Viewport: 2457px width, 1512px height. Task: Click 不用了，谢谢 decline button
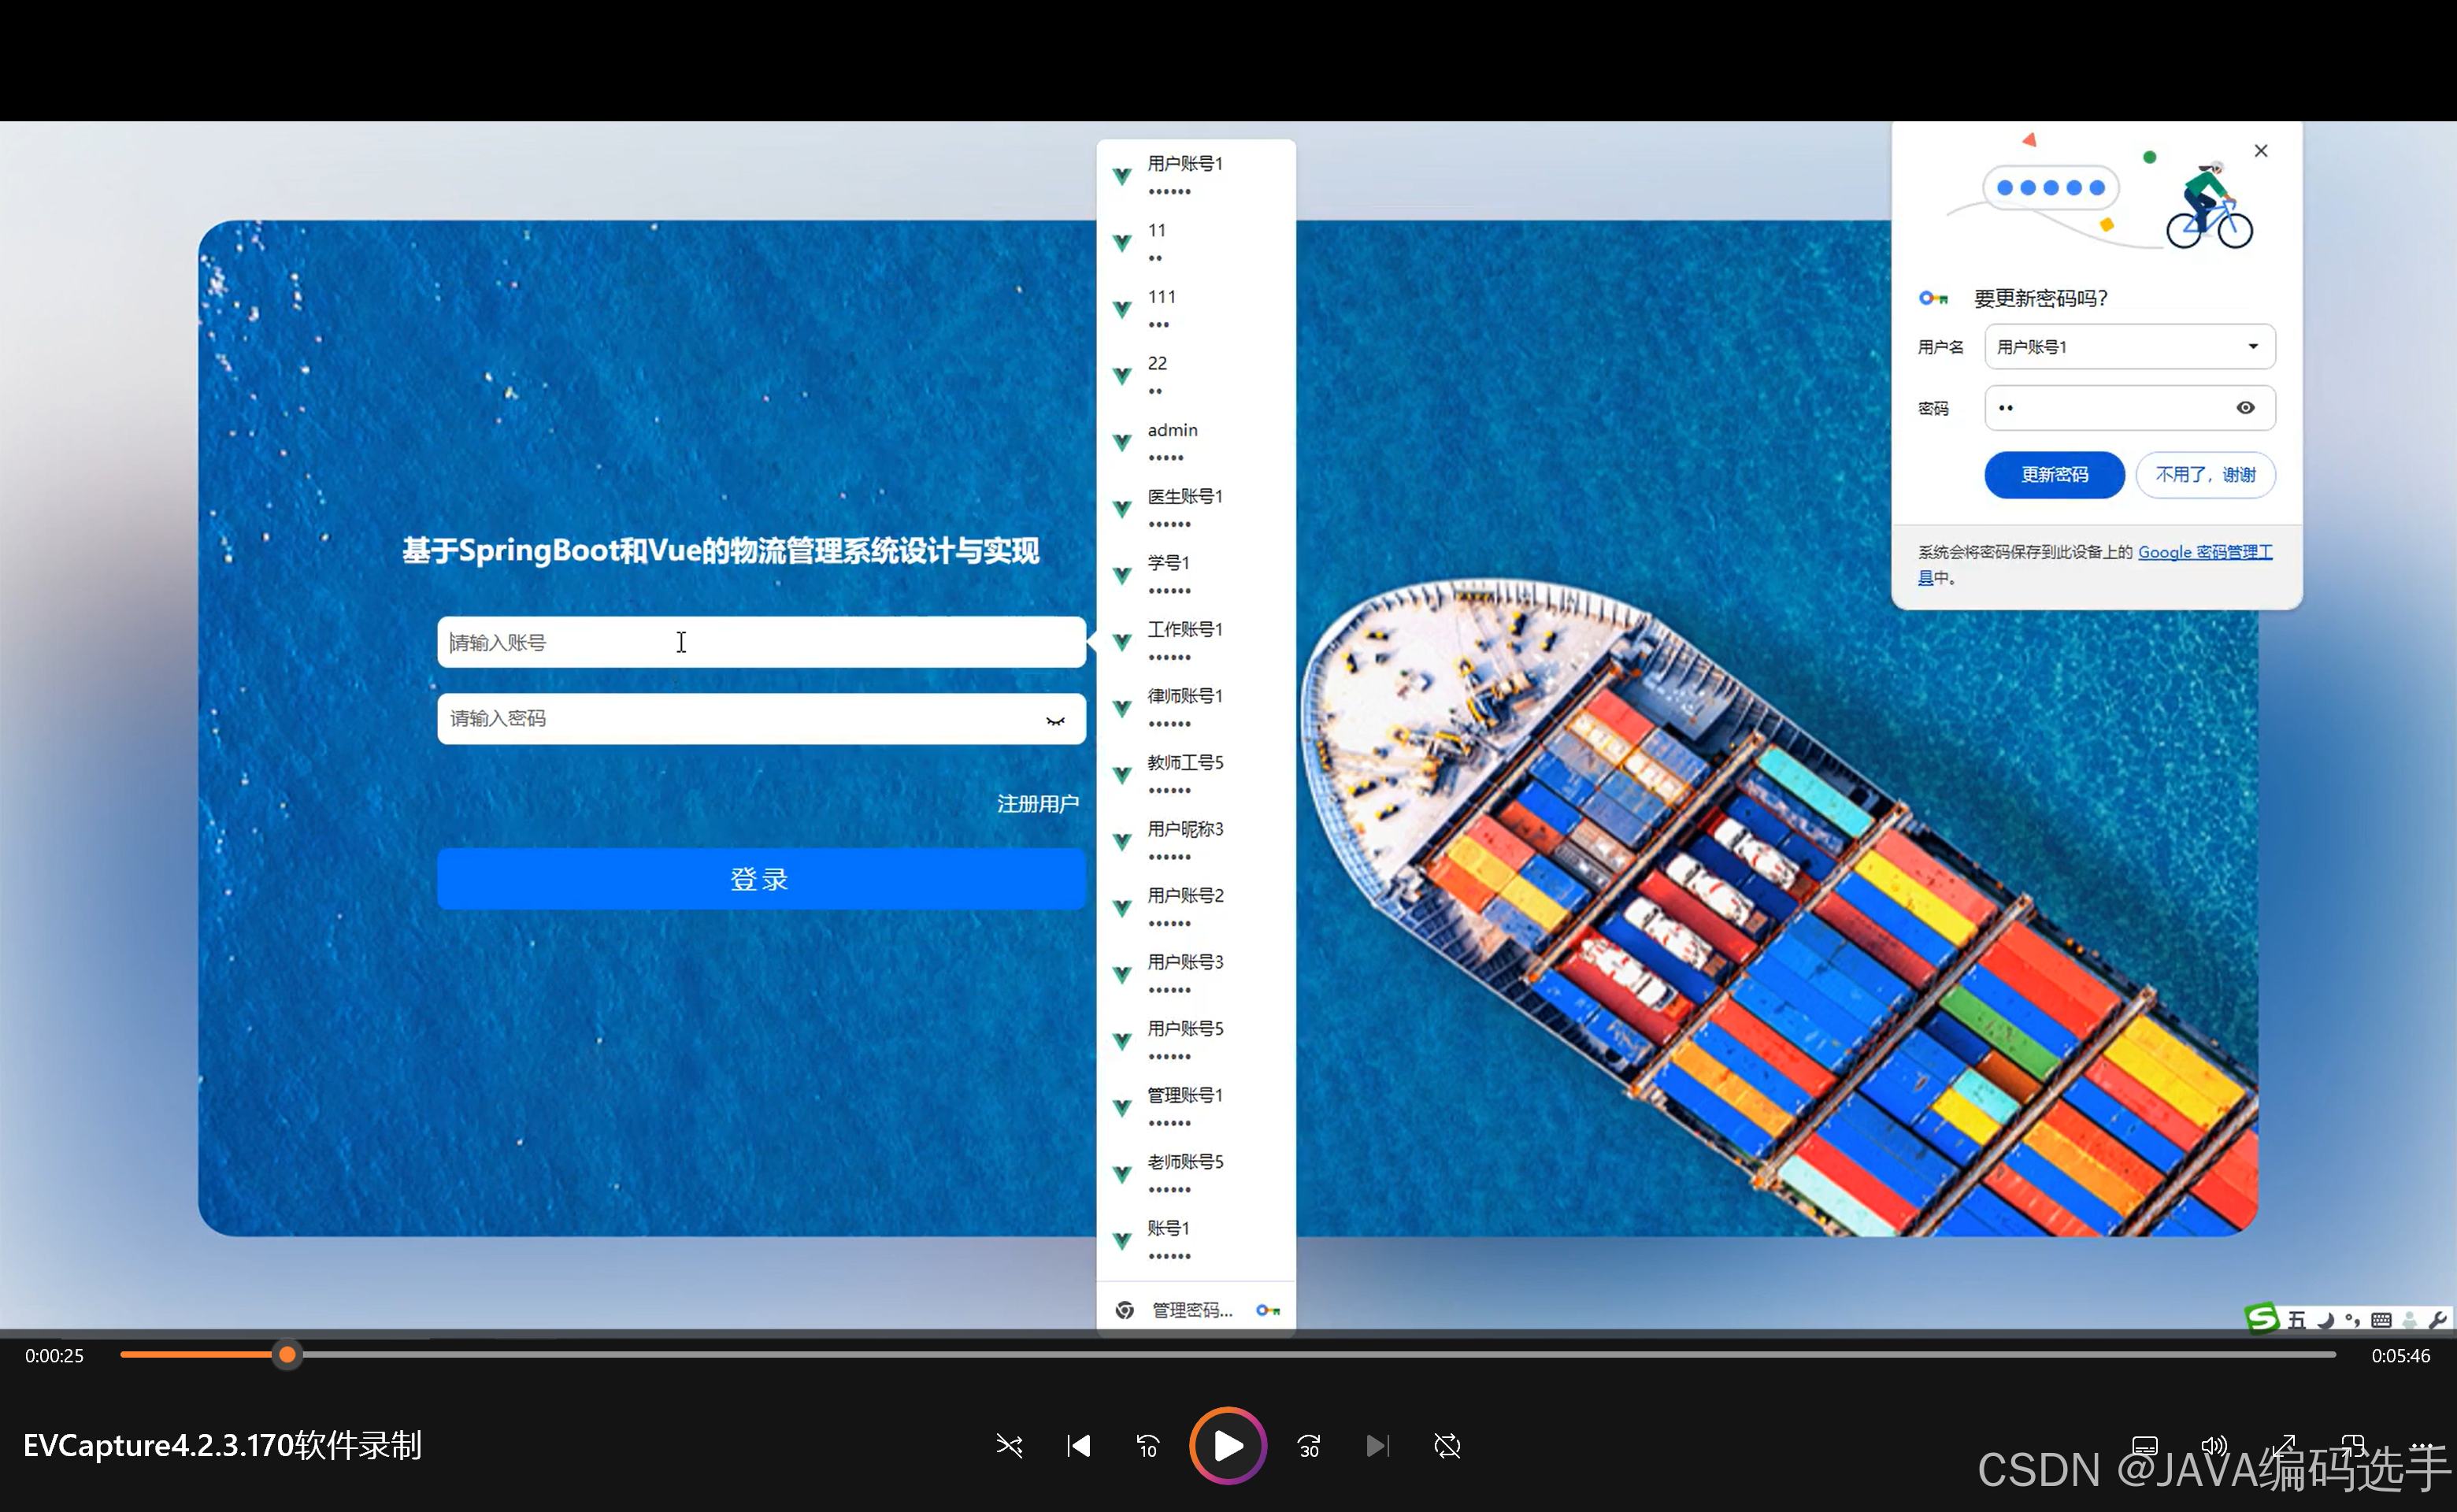click(2205, 474)
